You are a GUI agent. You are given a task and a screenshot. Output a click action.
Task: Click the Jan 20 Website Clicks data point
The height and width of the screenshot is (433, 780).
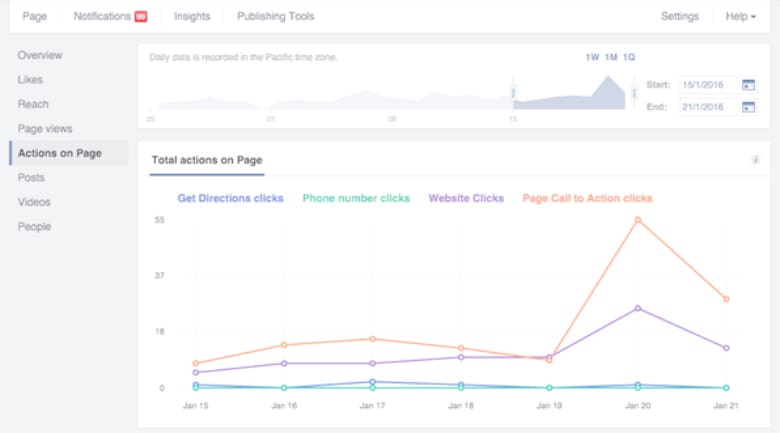[638, 308]
